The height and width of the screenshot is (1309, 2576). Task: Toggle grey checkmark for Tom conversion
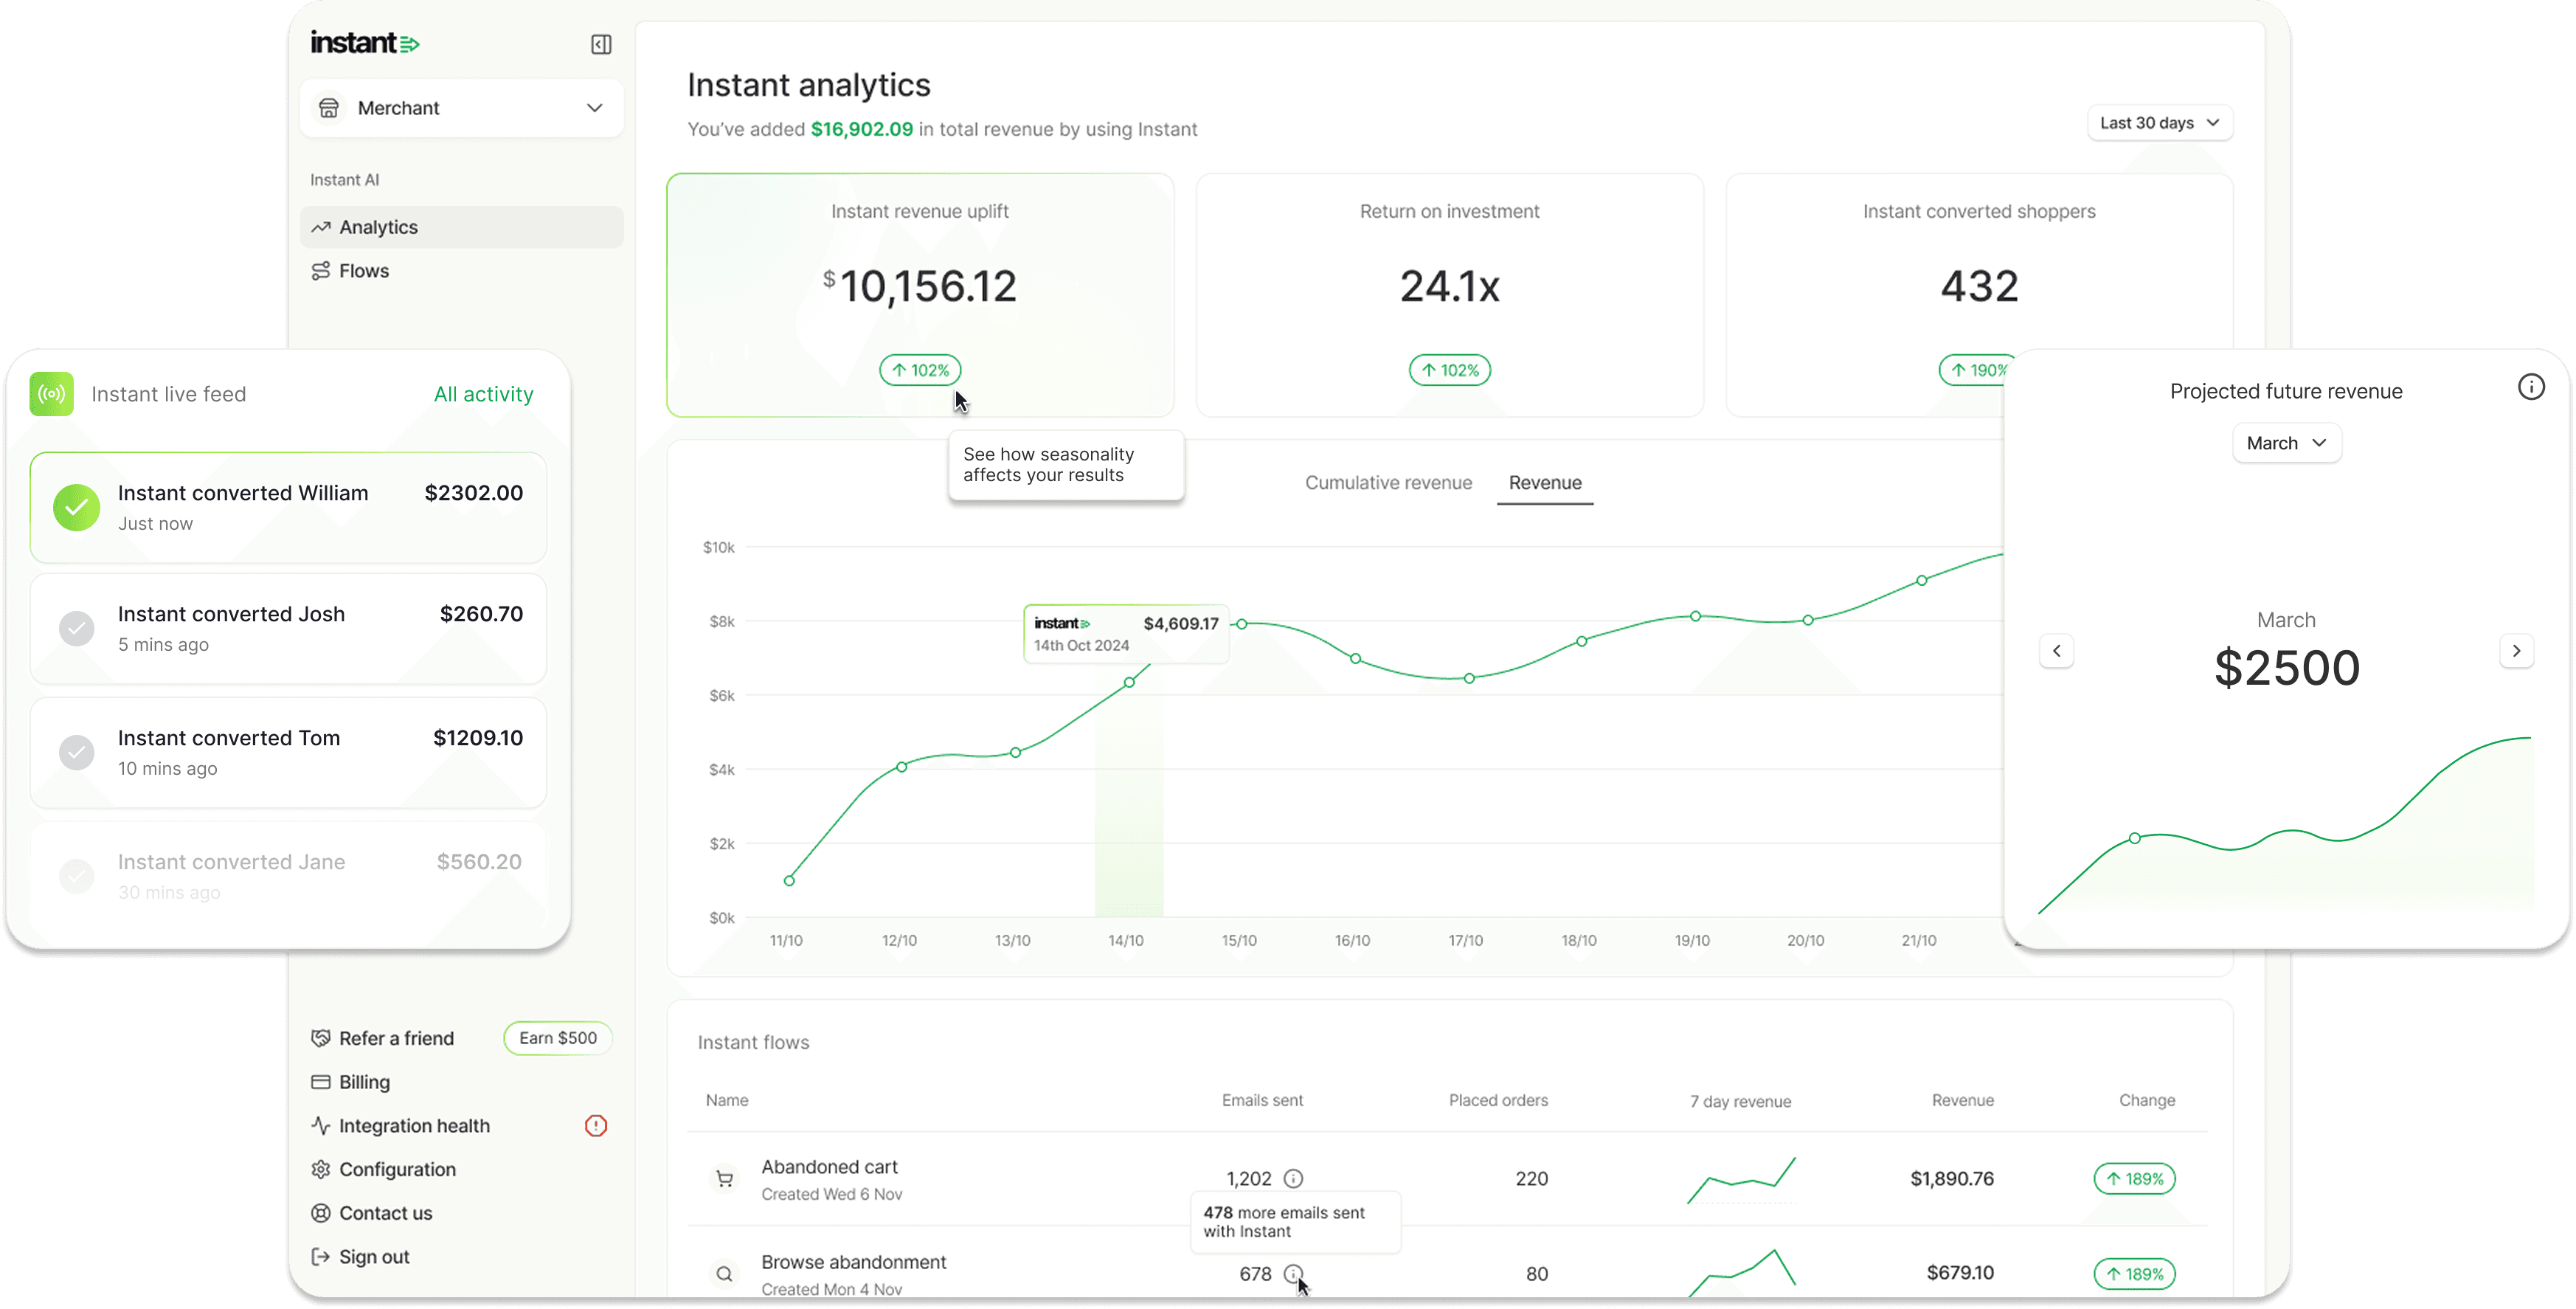(x=77, y=752)
